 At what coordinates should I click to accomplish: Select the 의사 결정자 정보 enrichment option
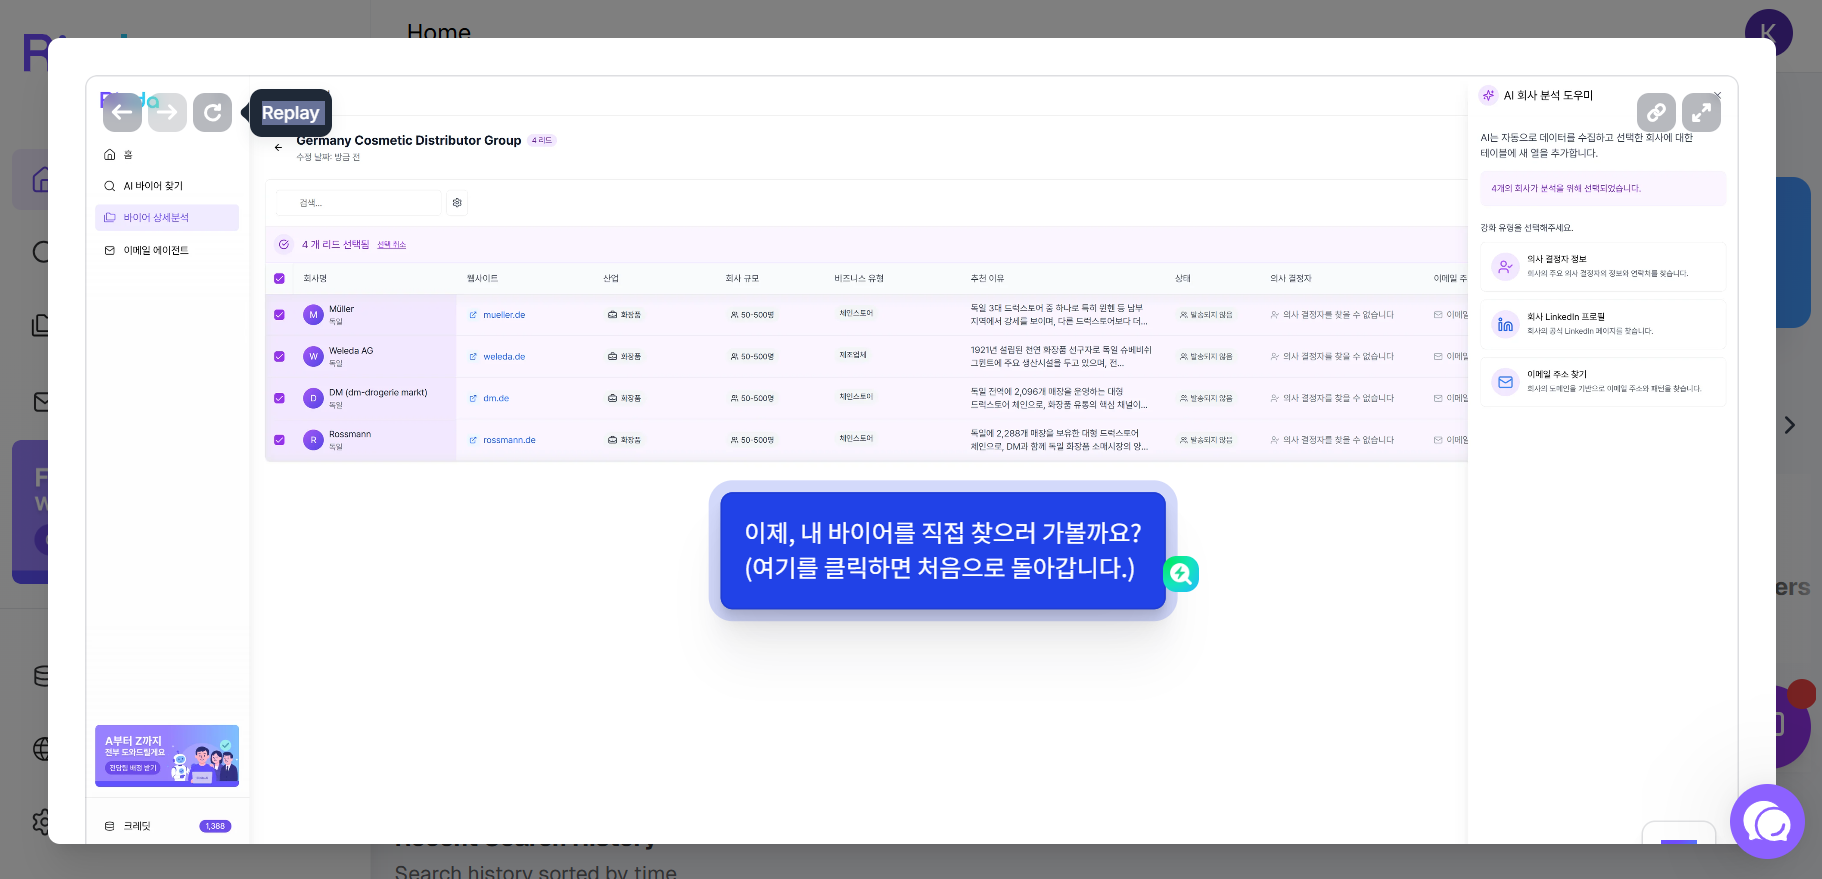coord(1603,266)
